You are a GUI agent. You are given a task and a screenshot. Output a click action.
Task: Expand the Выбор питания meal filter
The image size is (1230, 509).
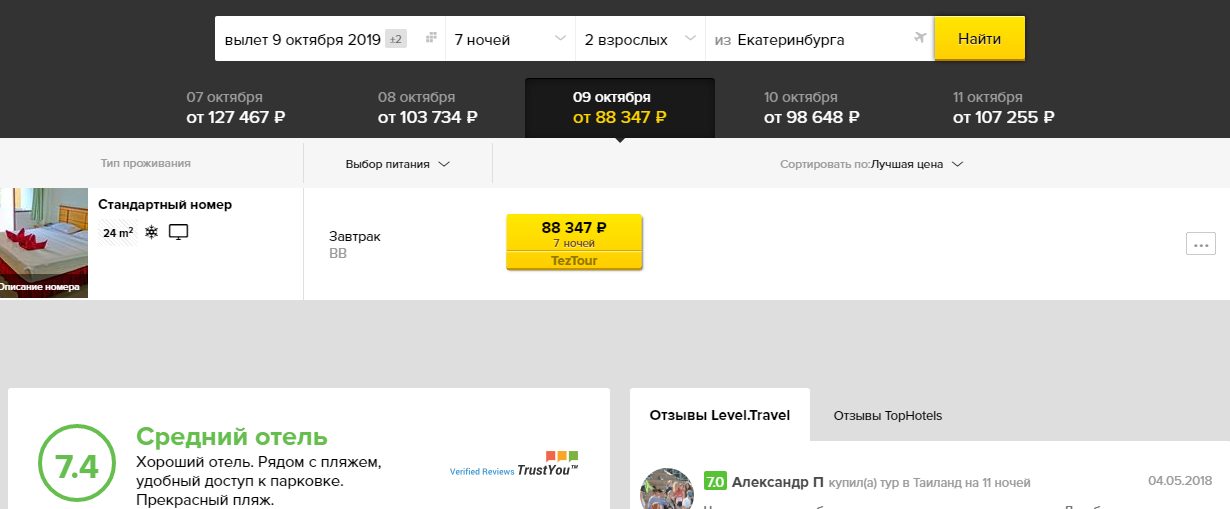397,164
